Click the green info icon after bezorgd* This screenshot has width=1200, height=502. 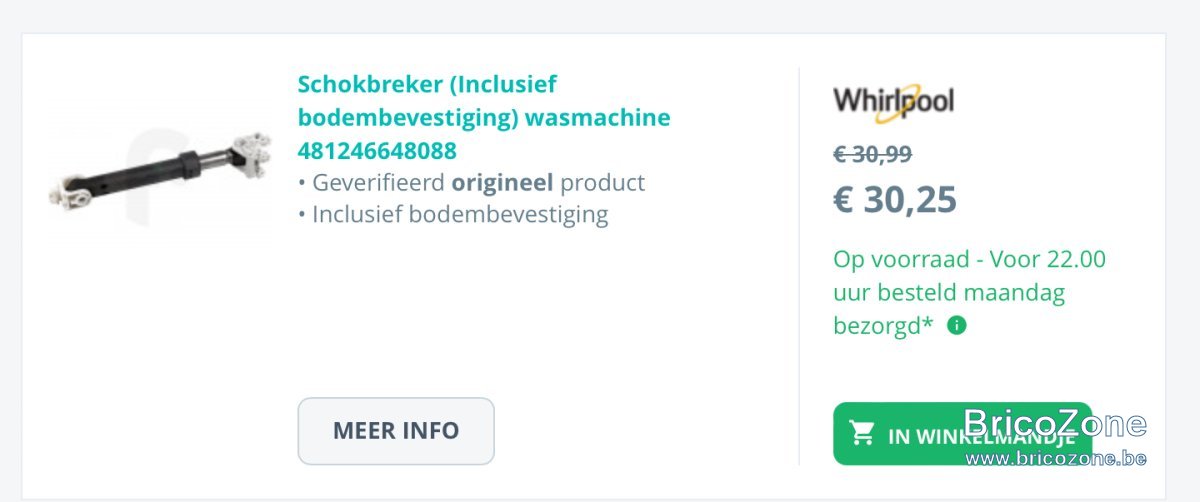pos(957,325)
